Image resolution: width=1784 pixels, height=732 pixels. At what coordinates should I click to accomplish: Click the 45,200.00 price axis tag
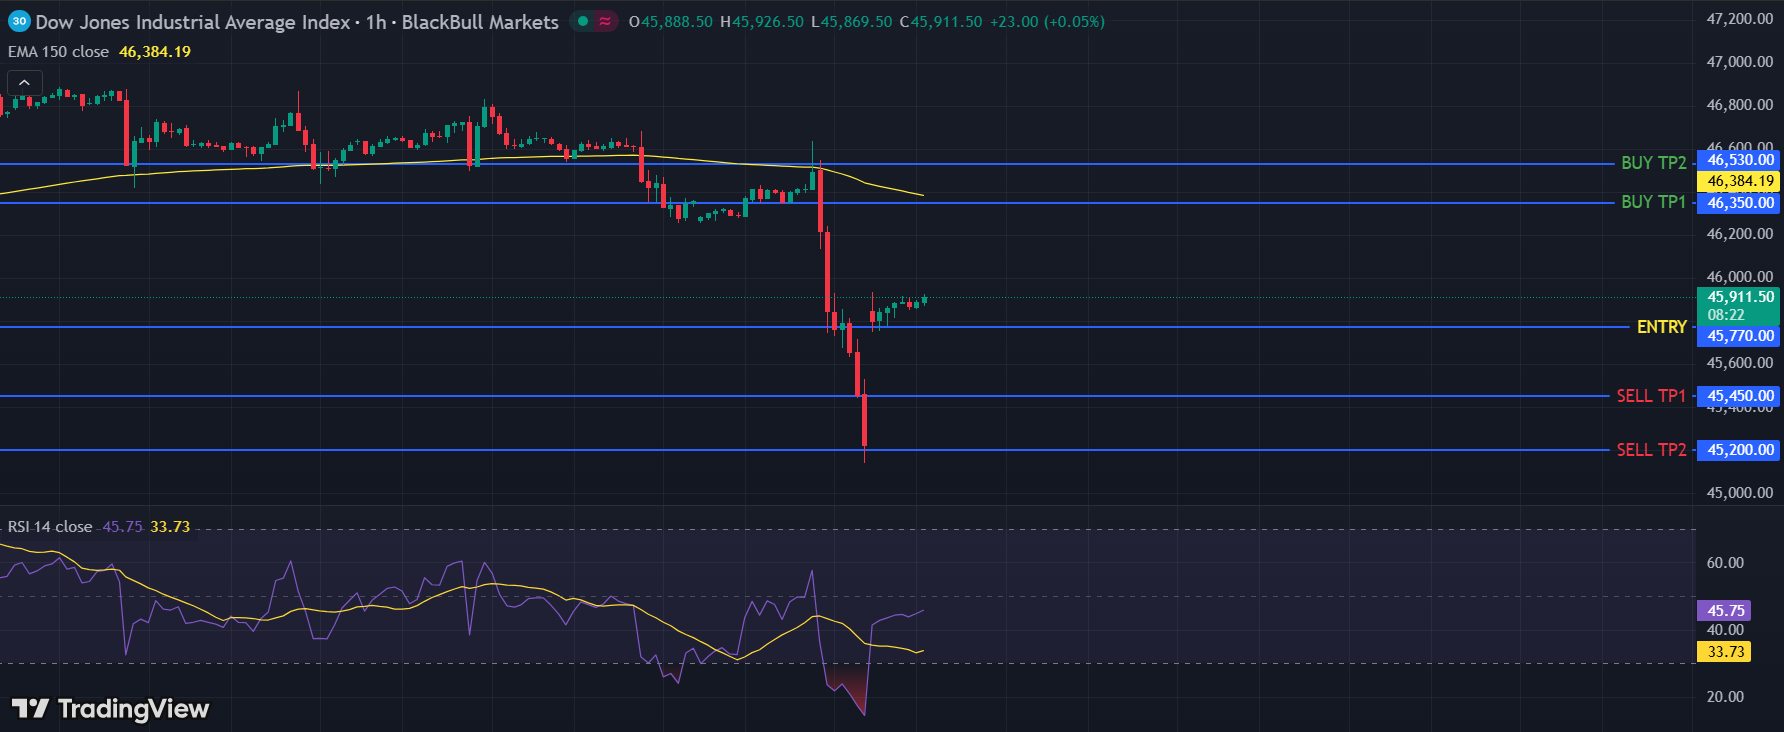tap(1740, 450)
